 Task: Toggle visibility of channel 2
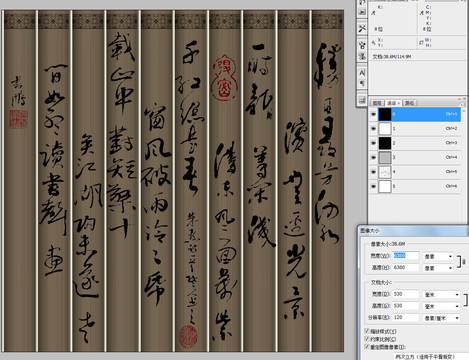click(373, 143)
